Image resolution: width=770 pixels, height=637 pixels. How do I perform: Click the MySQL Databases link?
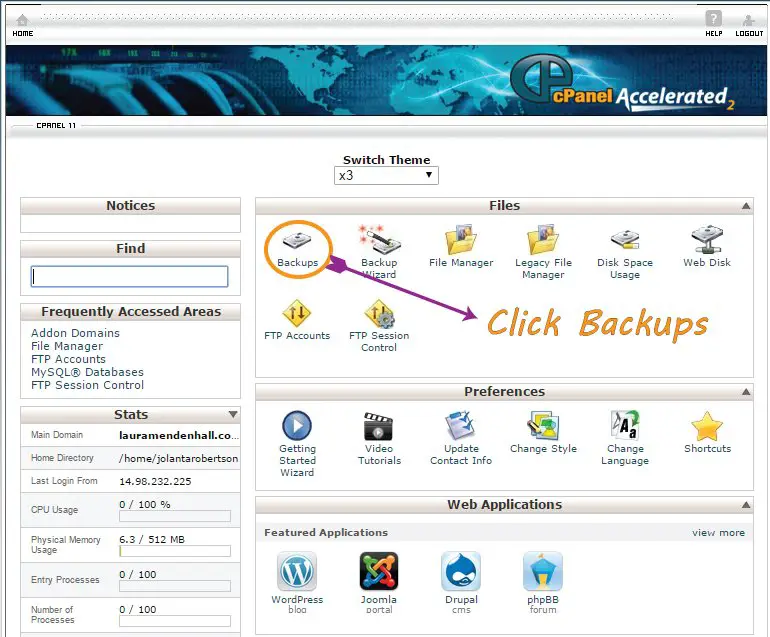tap(87, 372)
